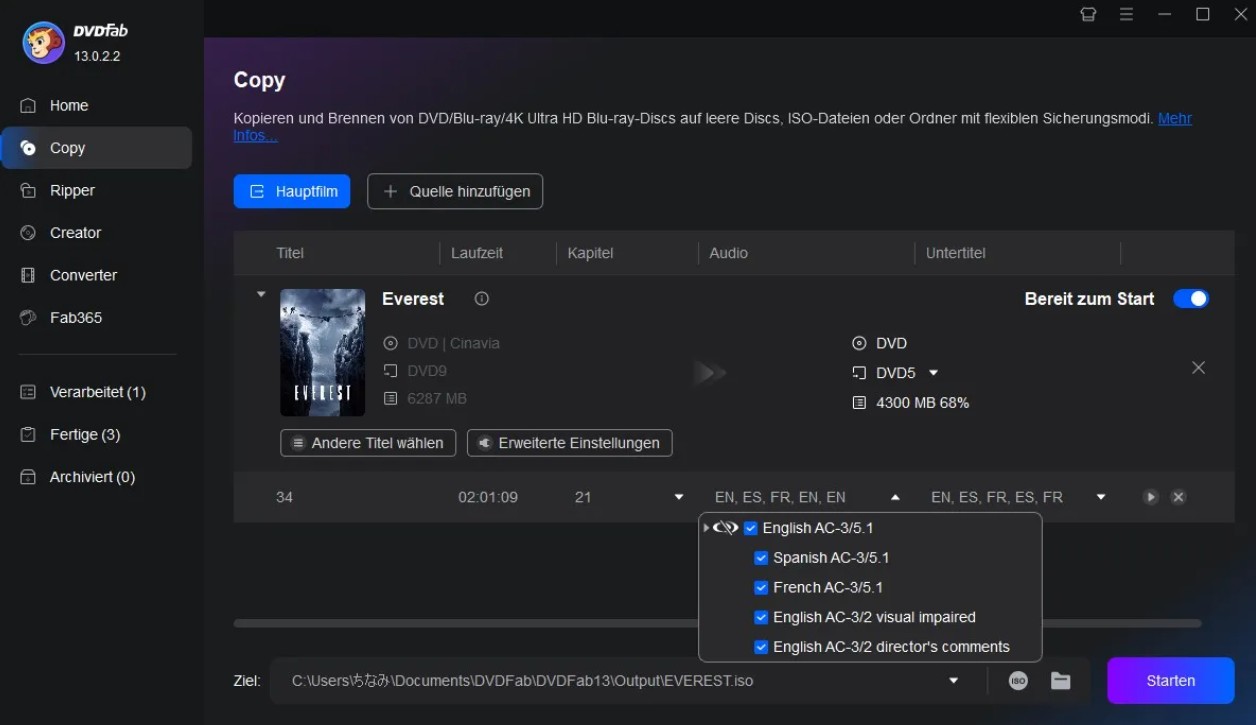Open Erweiterte Einstellungen
The height and width of the screenshot is (725, 1256).
click(x=569, y=443)
